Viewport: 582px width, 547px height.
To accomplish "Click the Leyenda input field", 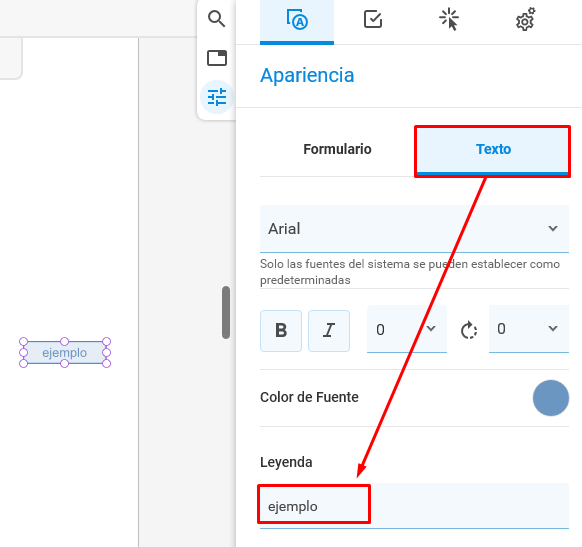I will (414, 506).
